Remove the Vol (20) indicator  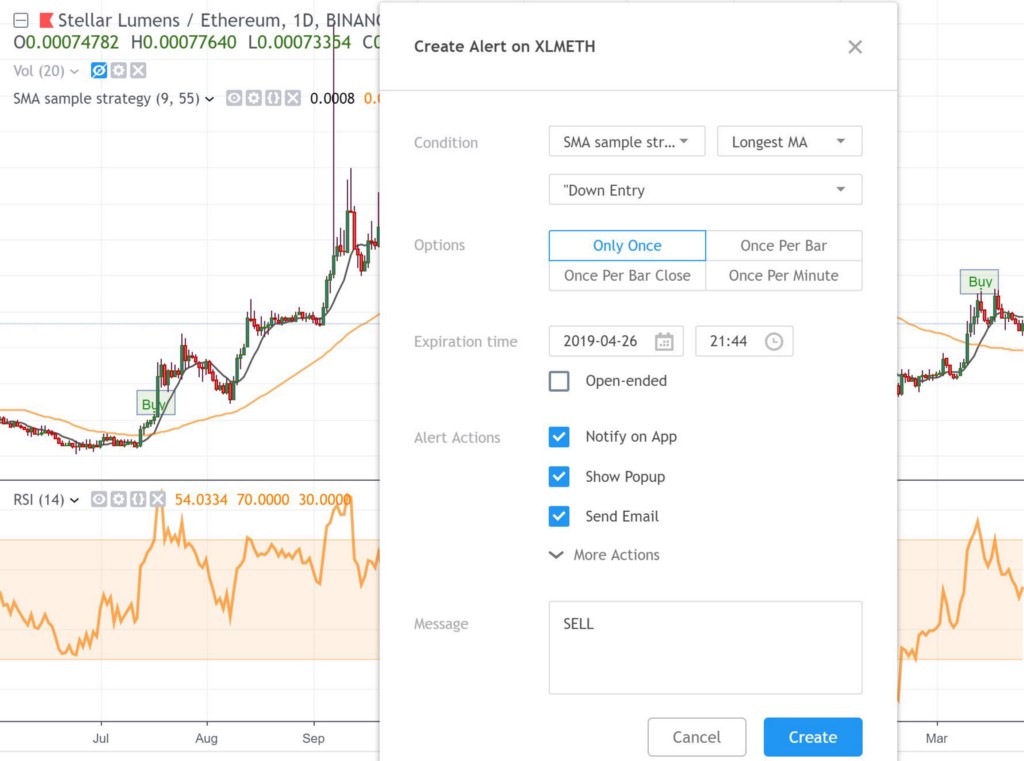coord(138,71)
